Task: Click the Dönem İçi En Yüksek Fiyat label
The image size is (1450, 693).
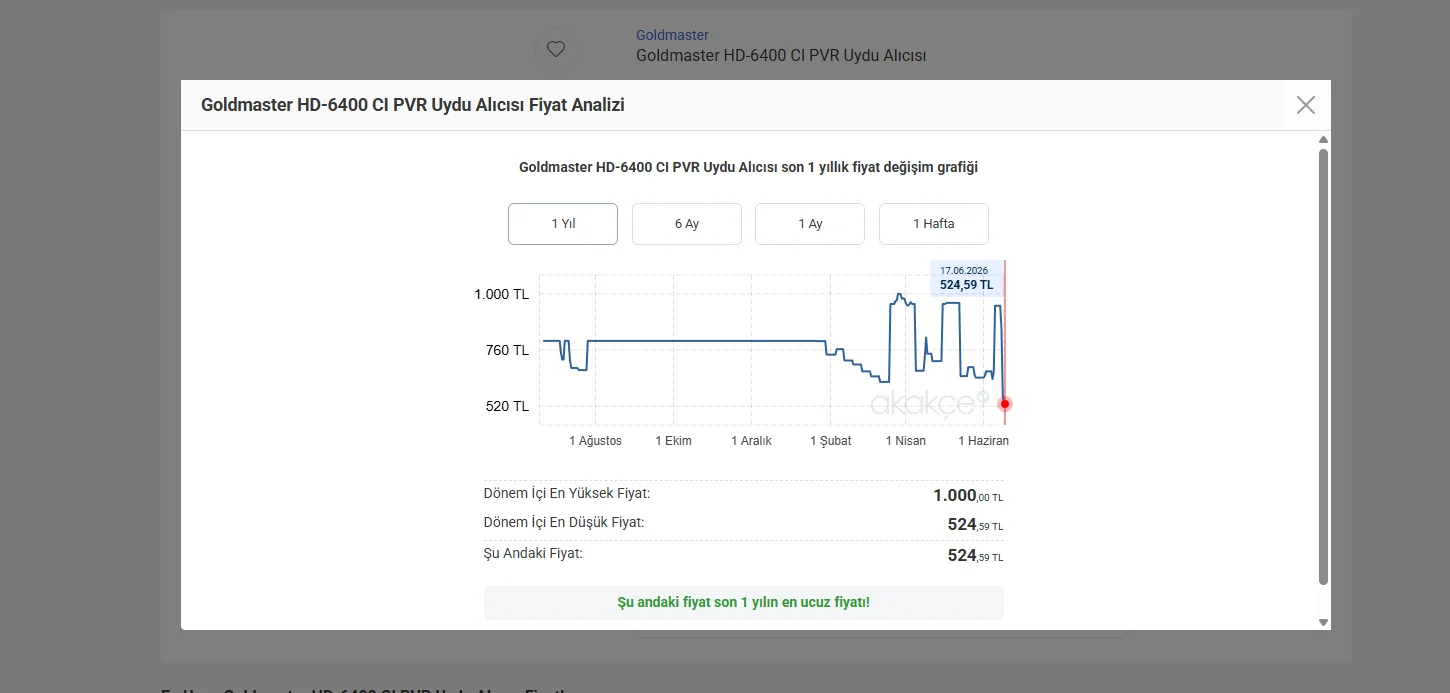Action: 567,494
